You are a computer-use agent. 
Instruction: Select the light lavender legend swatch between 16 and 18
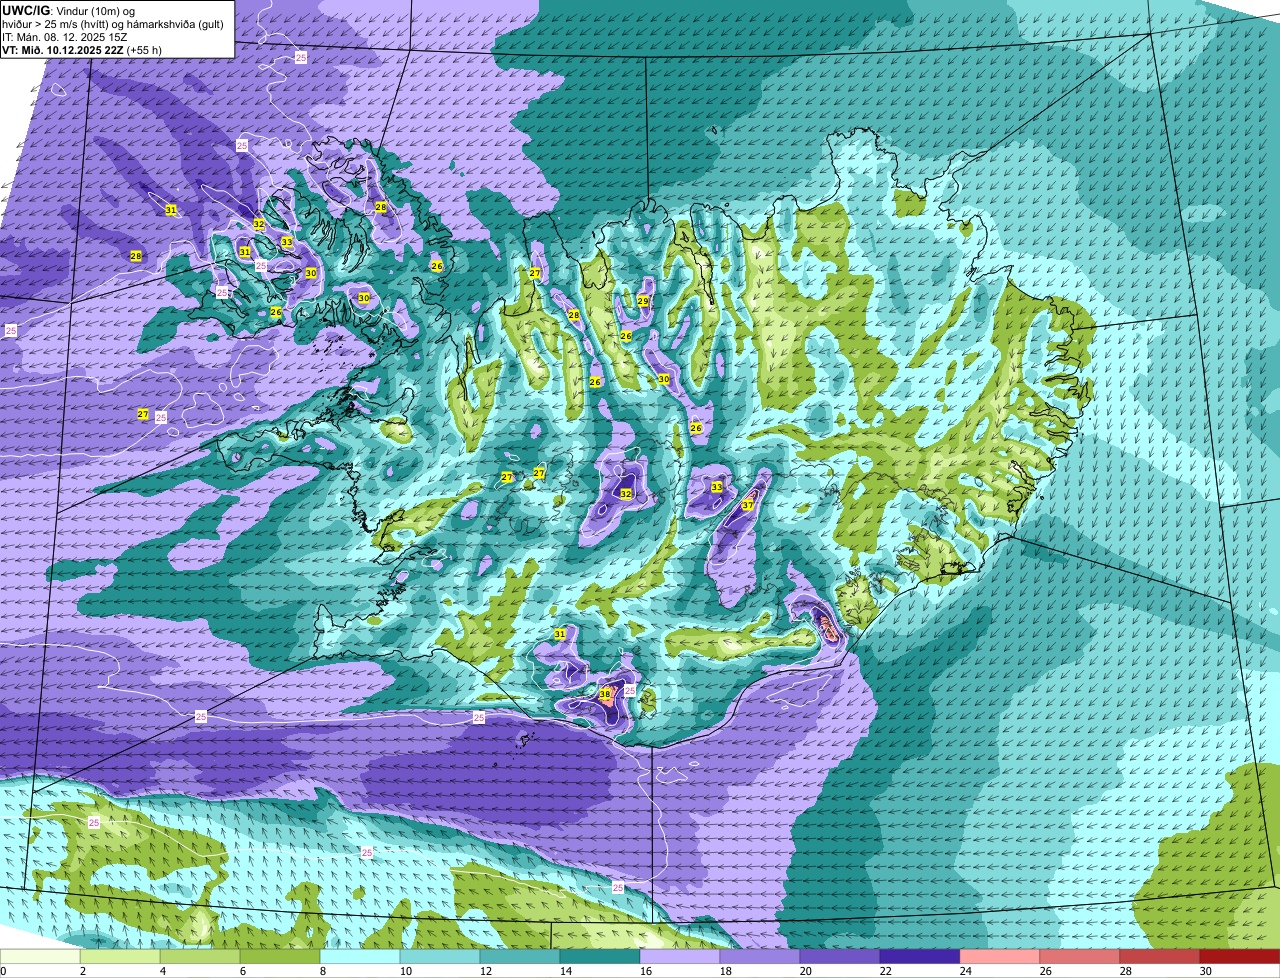pyautogui.click(x=680, y=956)
